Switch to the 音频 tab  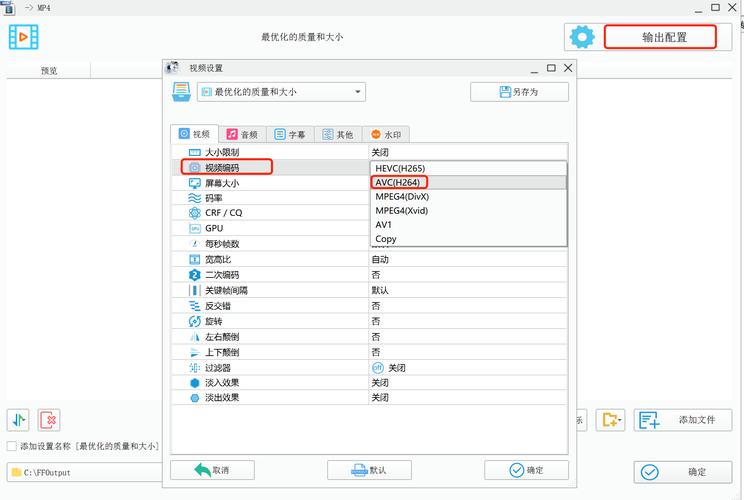(242, 135)
